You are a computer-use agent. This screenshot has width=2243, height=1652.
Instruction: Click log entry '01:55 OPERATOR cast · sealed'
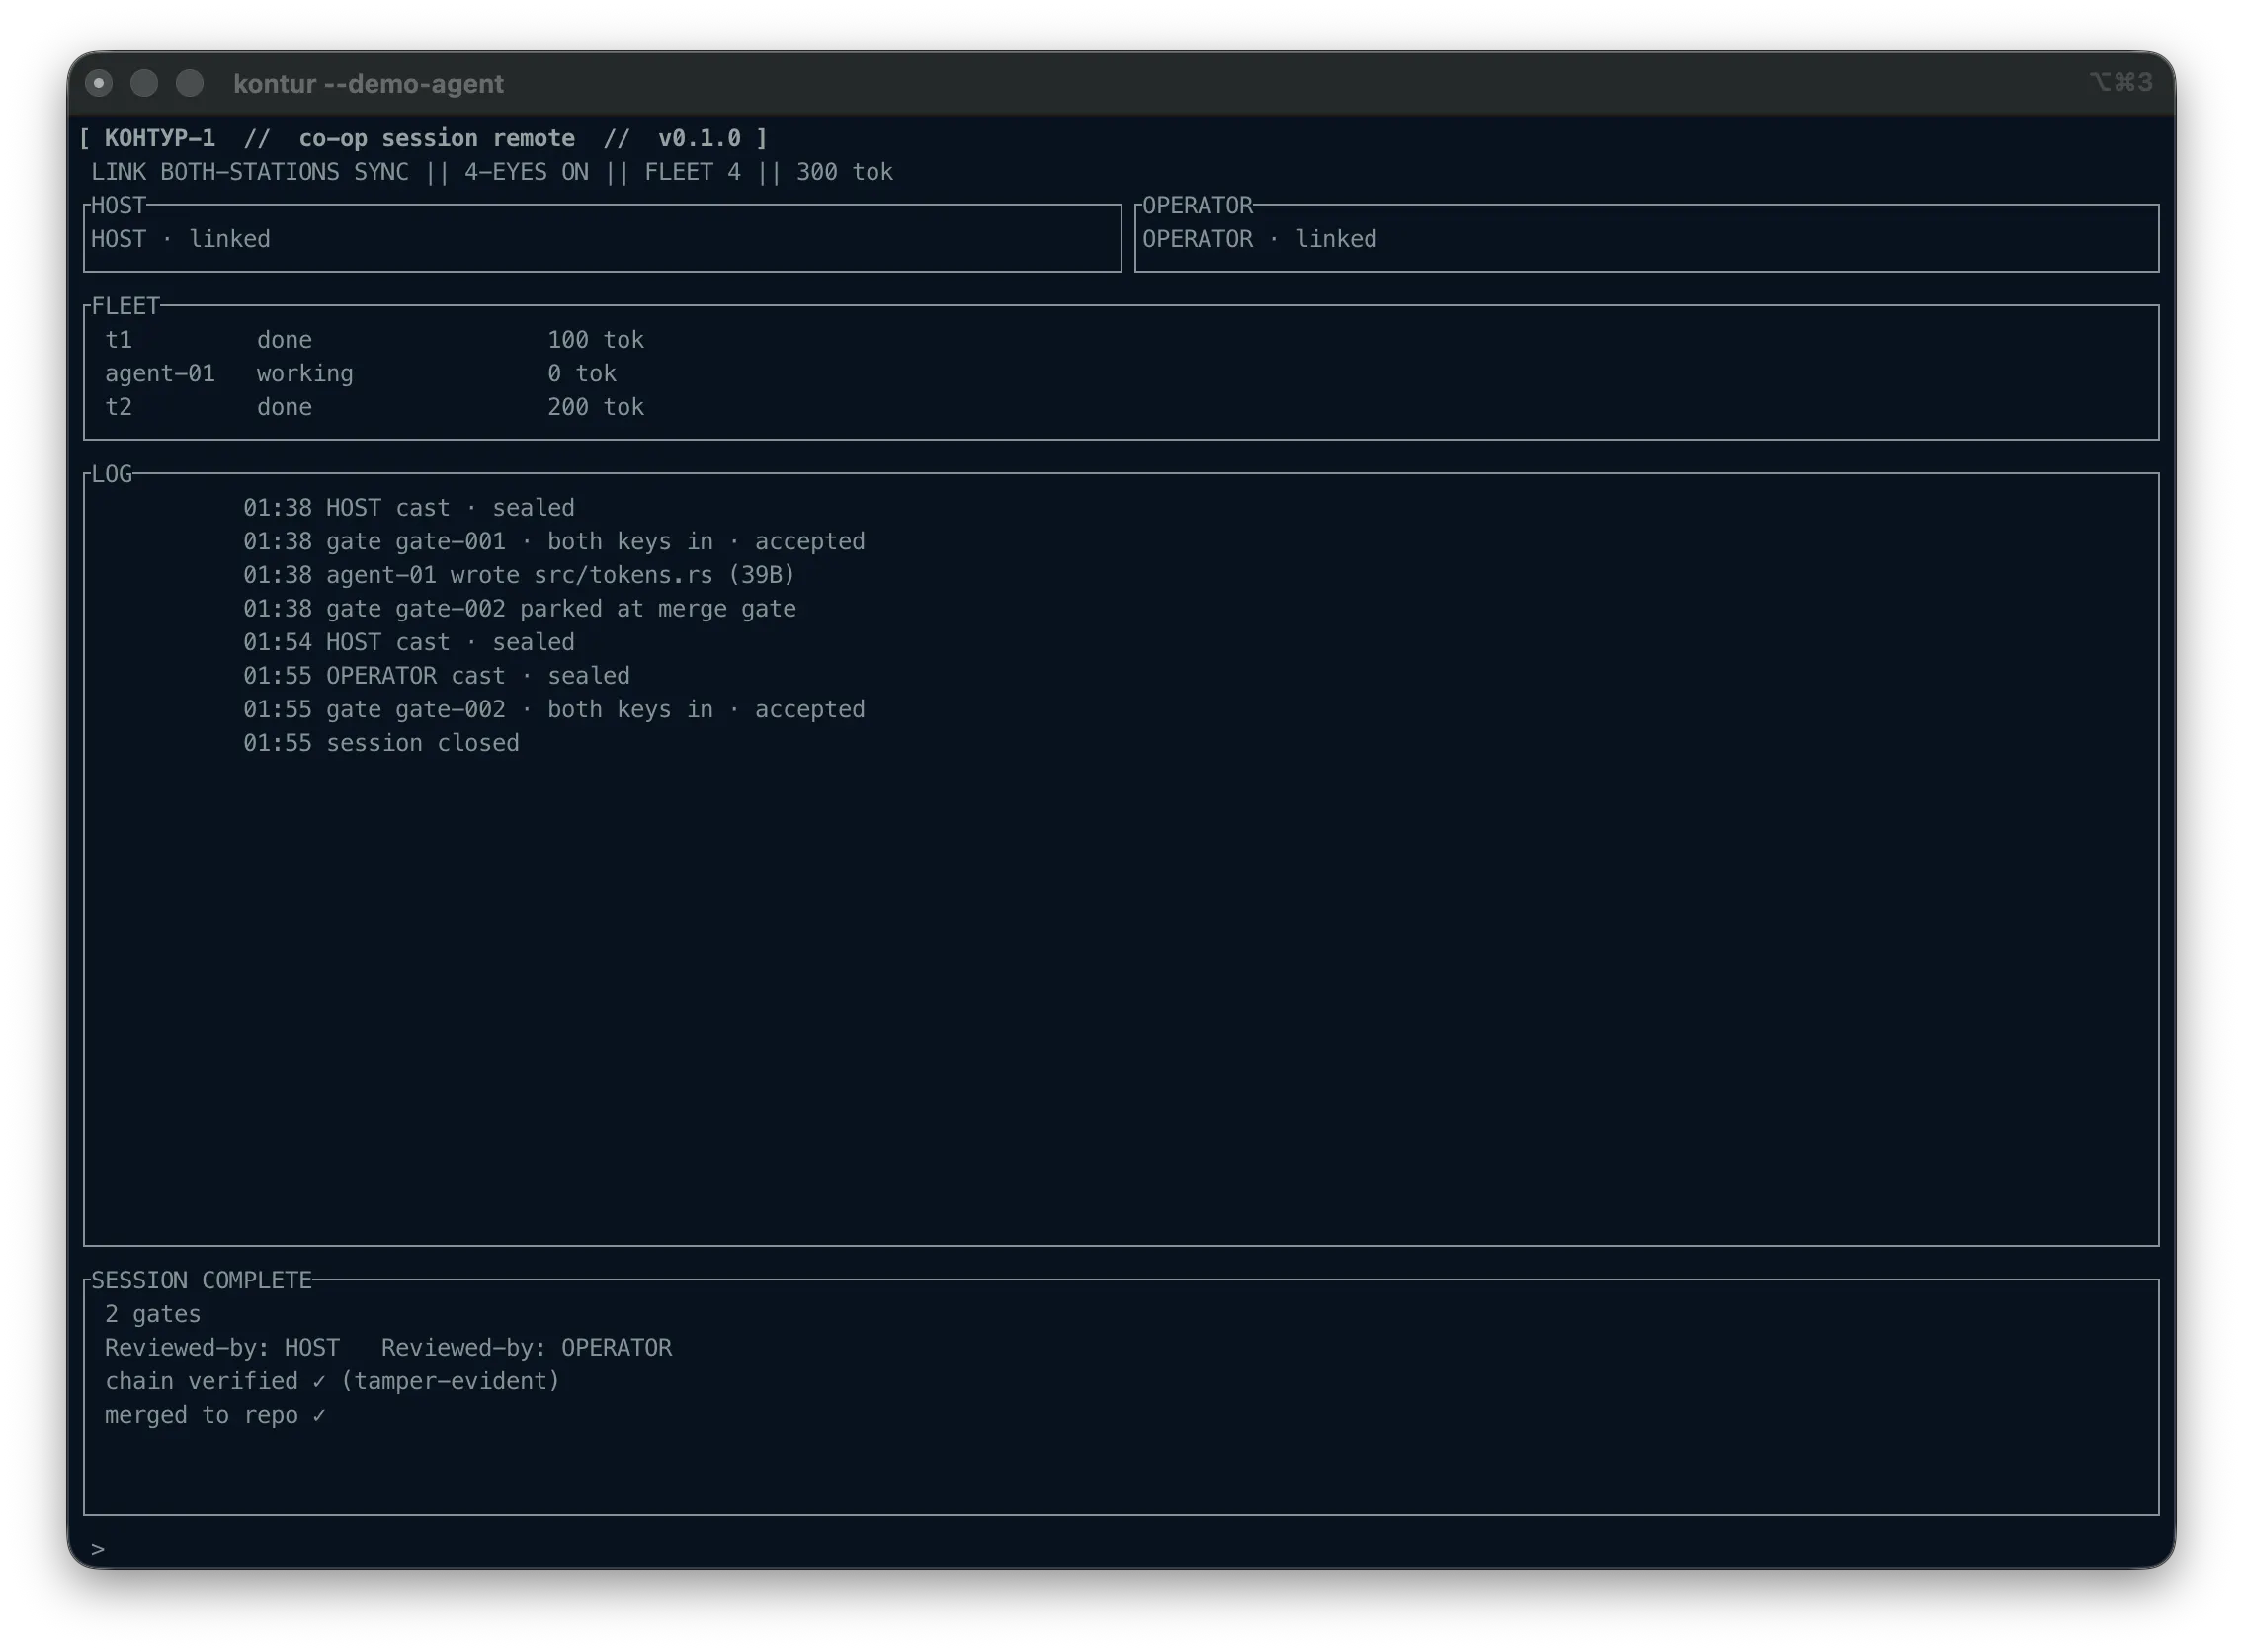click(436, 676)
